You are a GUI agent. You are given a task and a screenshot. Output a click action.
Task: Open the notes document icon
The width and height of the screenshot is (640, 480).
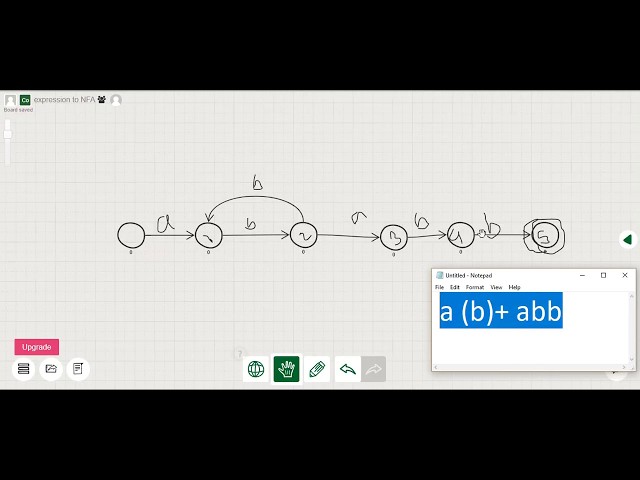[x=78, y=369]
